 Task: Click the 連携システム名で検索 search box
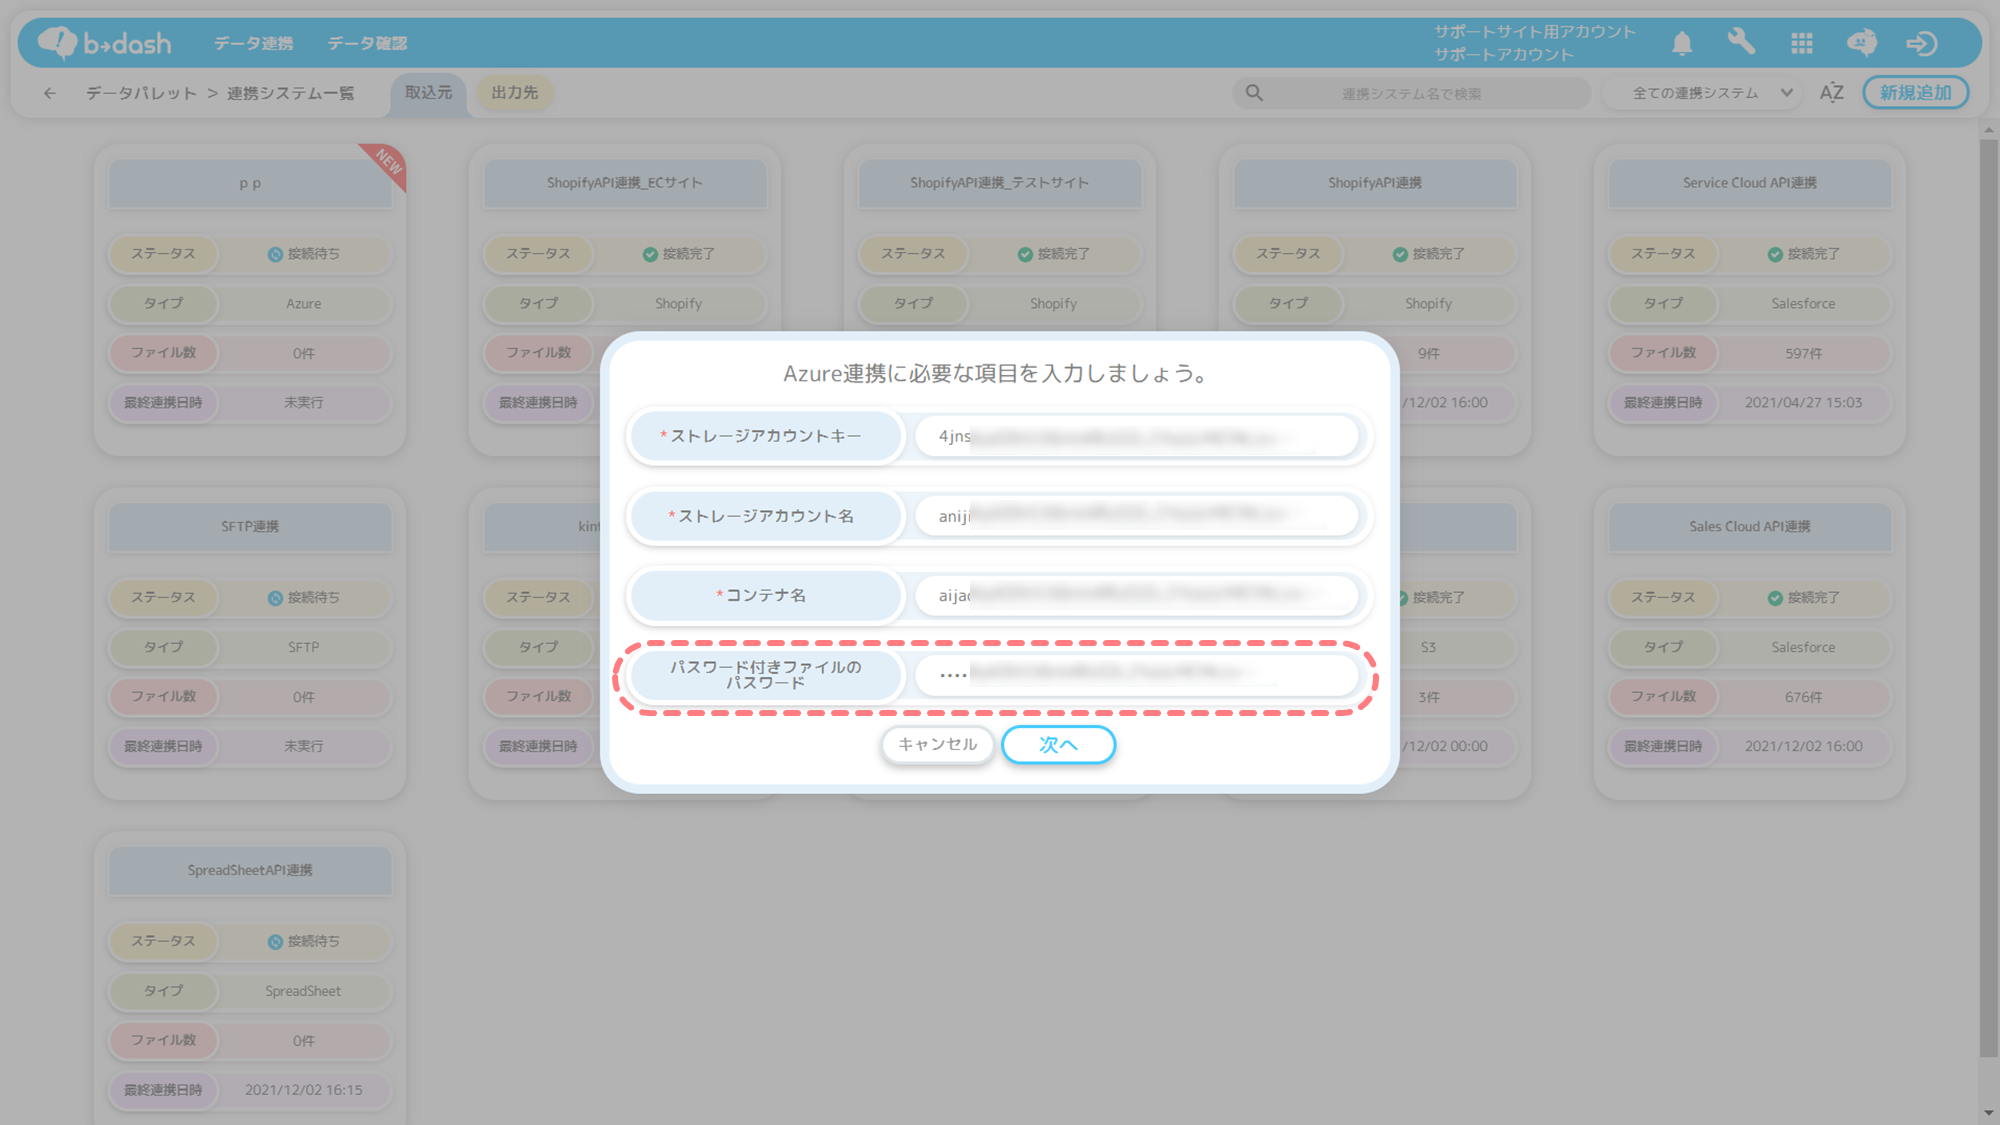[1411, 93]
